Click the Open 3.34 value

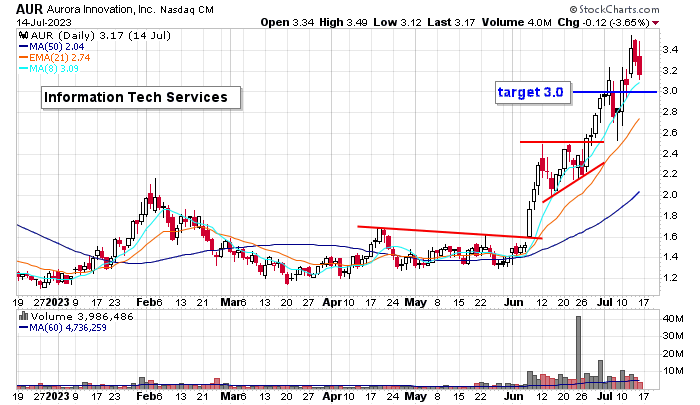coord(287,22)
